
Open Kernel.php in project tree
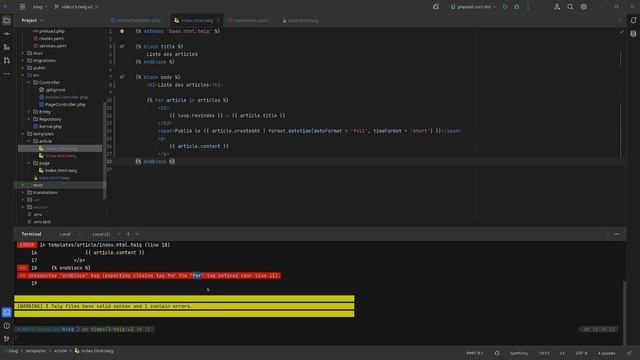coord(47,127)
